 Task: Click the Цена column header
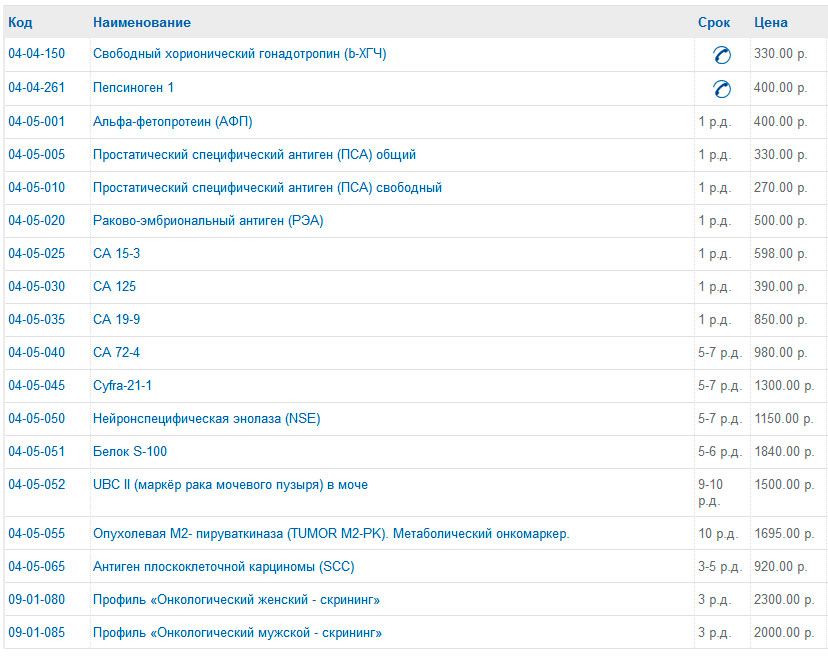pyautogui.click(x=770, y=22)
